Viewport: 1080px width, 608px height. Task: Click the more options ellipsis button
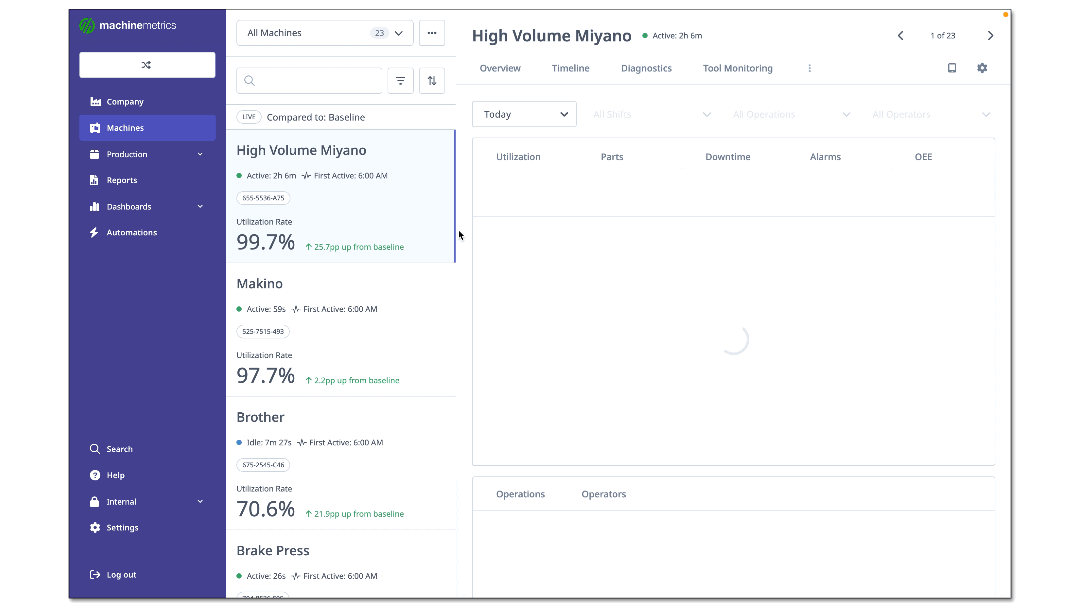(432, 33)
